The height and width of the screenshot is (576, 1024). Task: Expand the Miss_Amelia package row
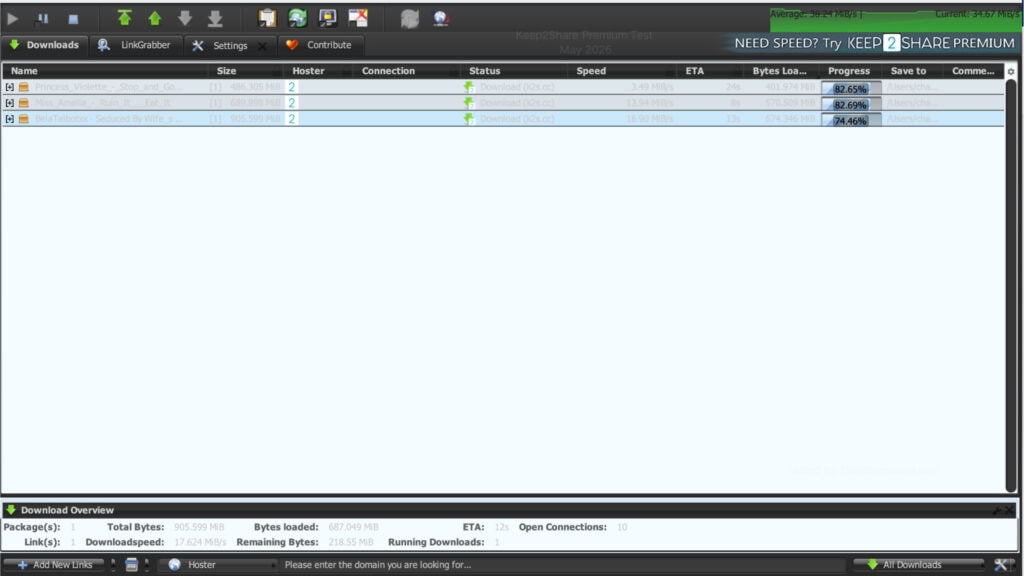9,103
